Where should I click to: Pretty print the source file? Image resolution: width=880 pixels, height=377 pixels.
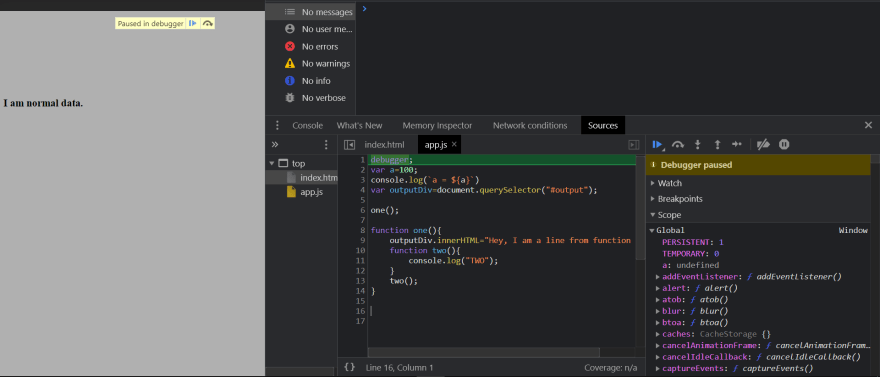click(350, 367)
